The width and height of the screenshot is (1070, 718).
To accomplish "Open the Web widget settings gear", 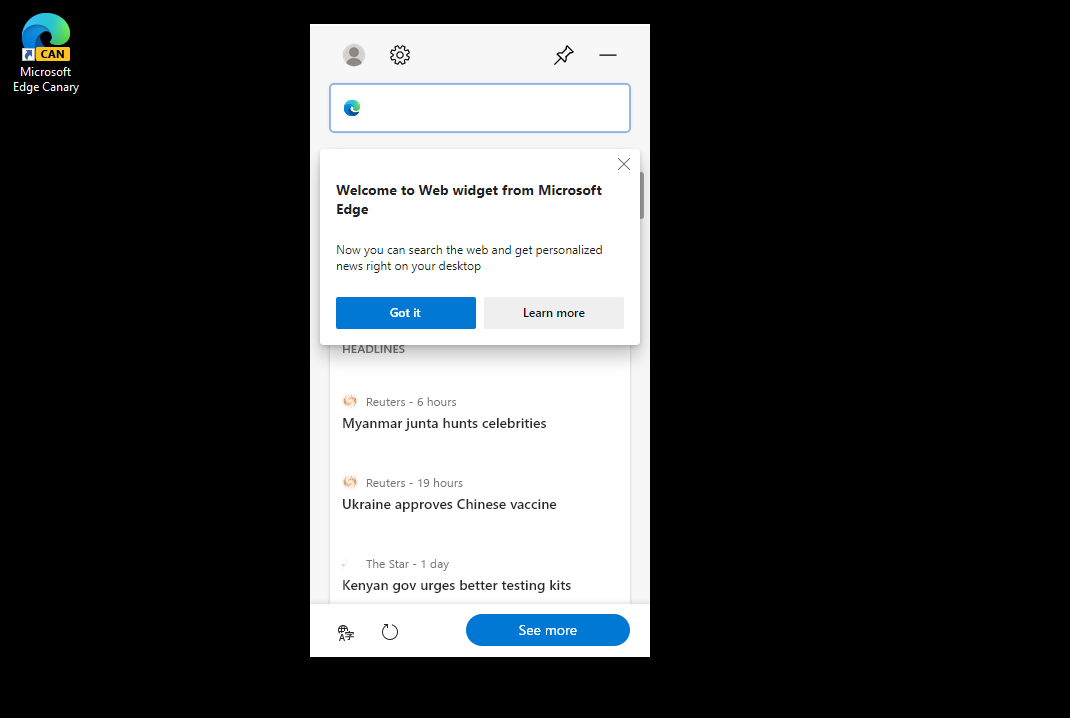I will pos(399,55).
